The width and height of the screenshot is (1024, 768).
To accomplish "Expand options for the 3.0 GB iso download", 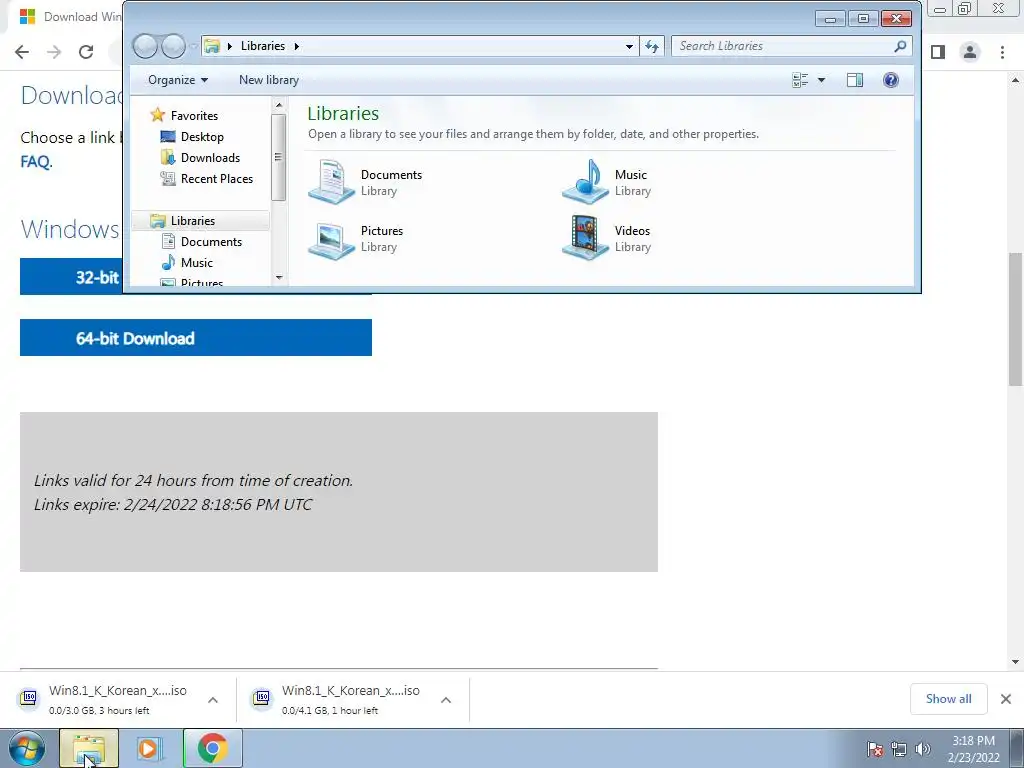I will tap(213, 700).
